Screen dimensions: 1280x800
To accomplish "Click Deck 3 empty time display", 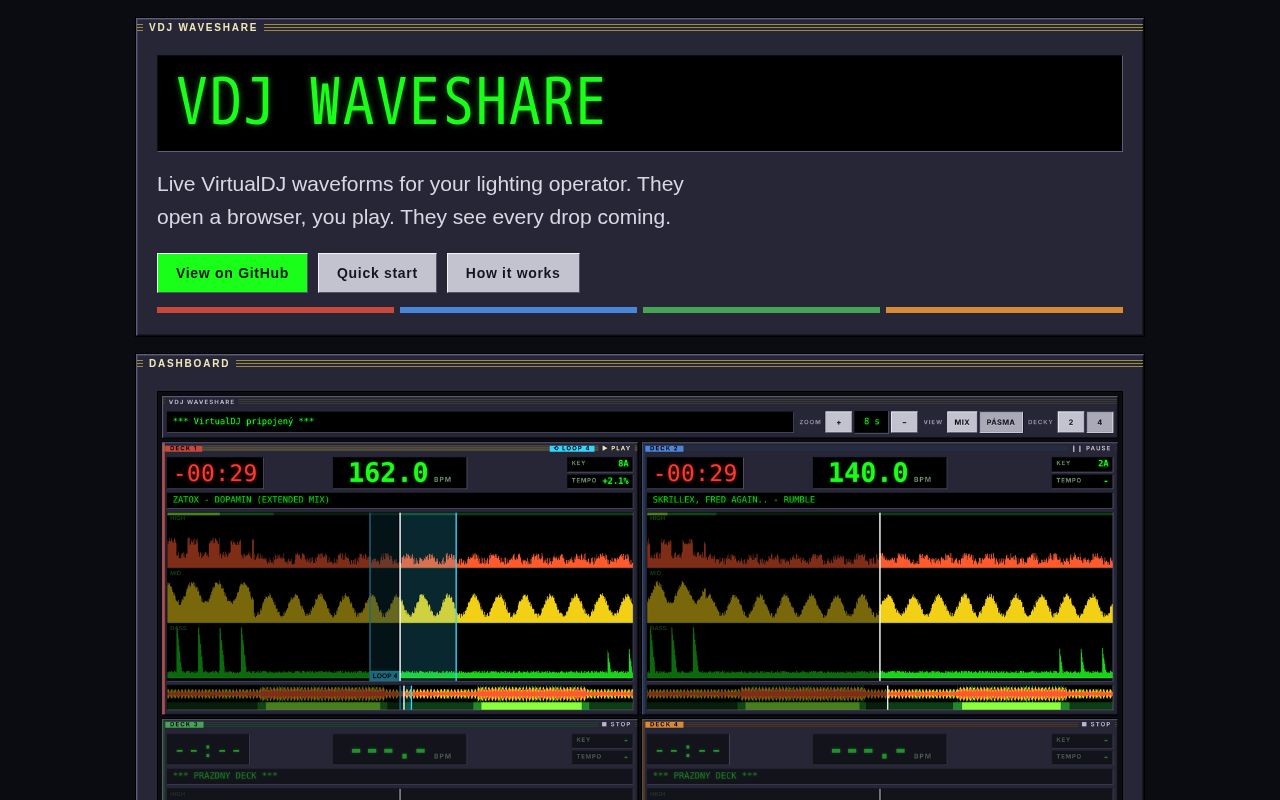I will point(209,749).
